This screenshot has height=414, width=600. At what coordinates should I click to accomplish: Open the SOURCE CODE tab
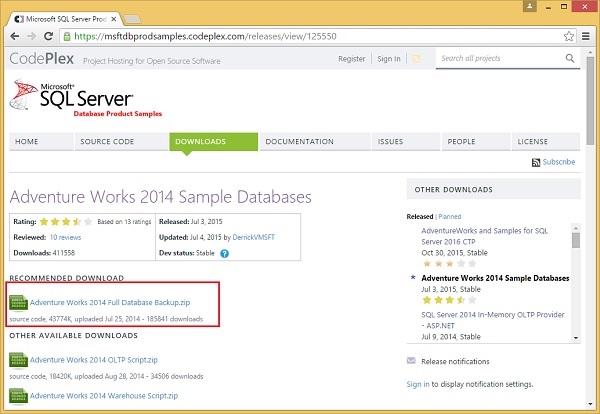click(121, 142)
